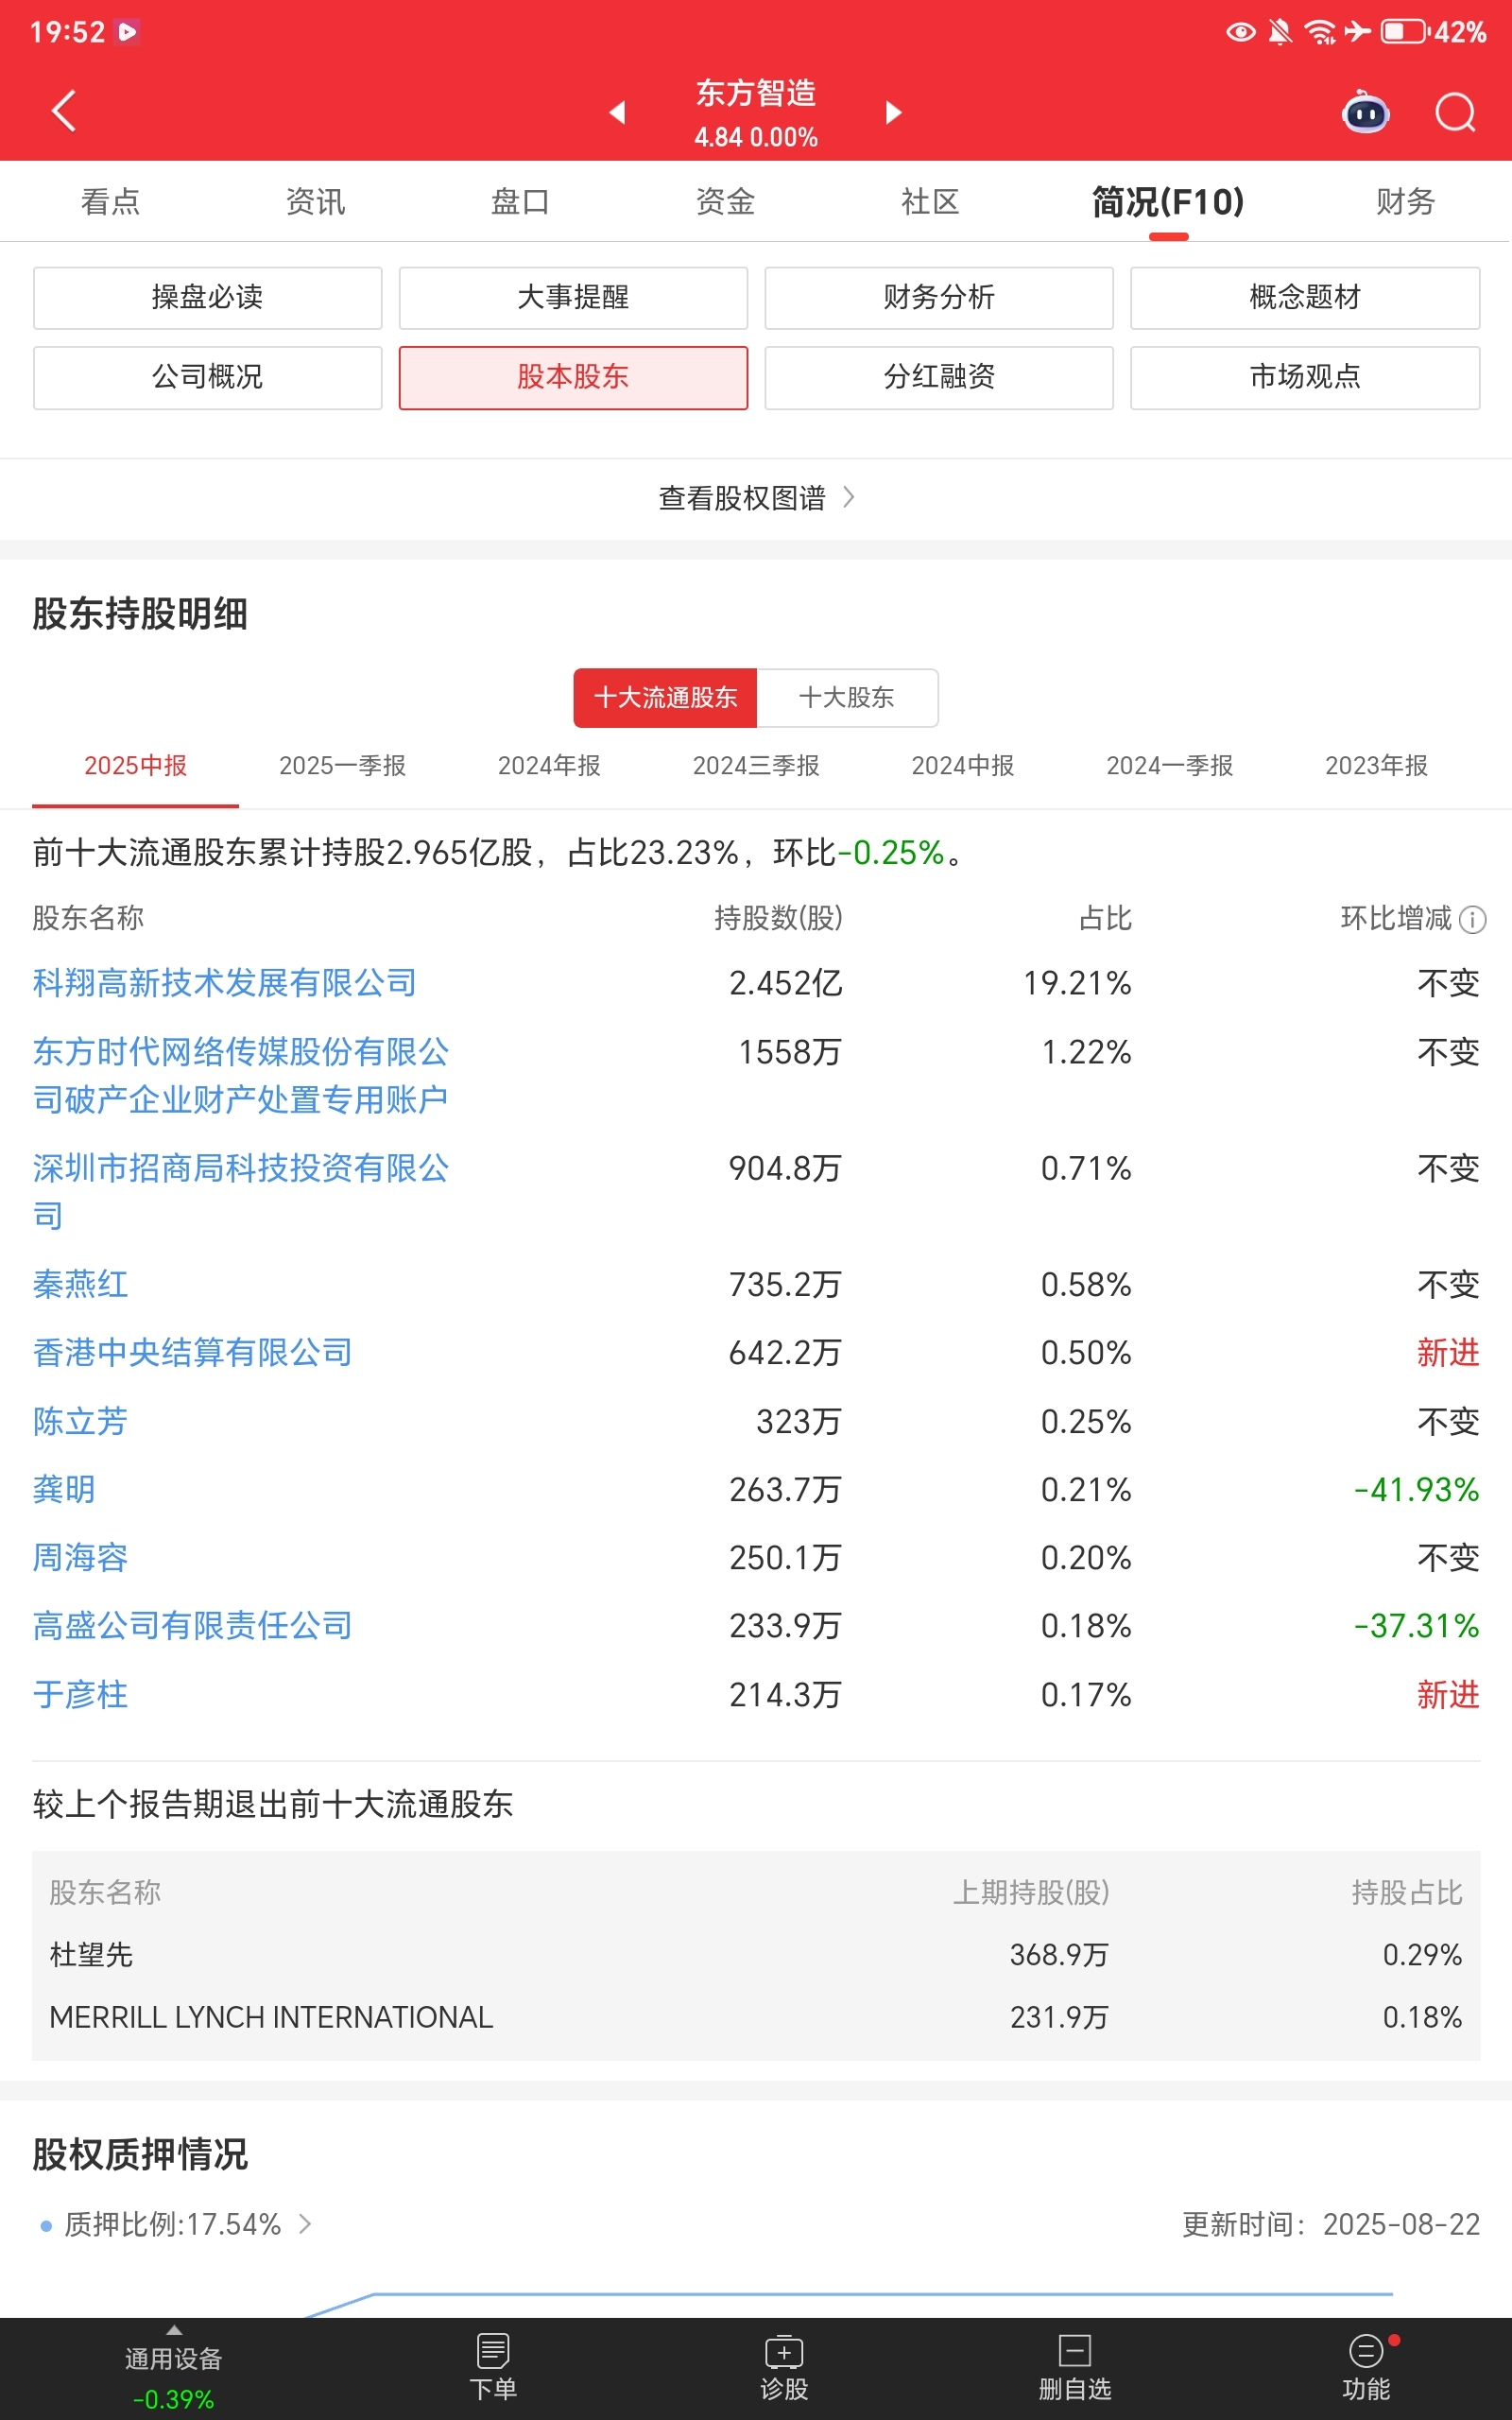Open 概念题材 section
Screen dimensions: 1512x2420
1305,297
